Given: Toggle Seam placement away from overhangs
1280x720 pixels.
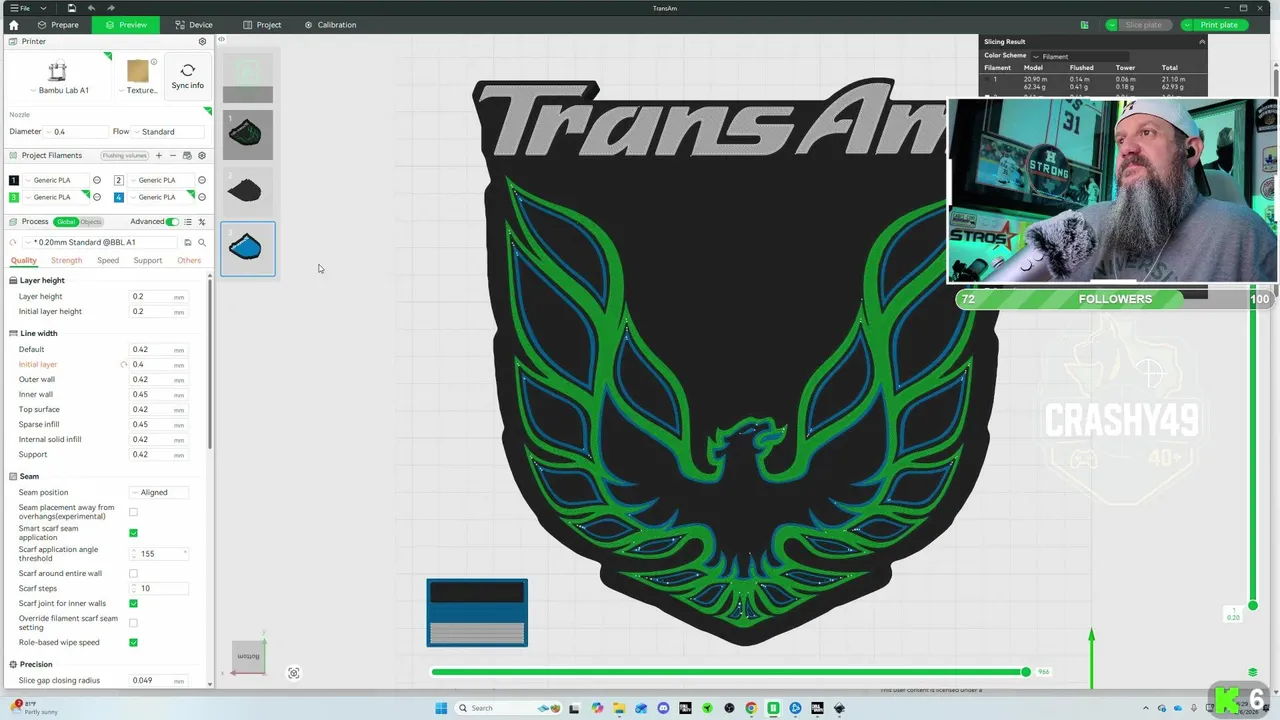Looking at the screenshot, I should pyautogui.click(x=133, y=512).
